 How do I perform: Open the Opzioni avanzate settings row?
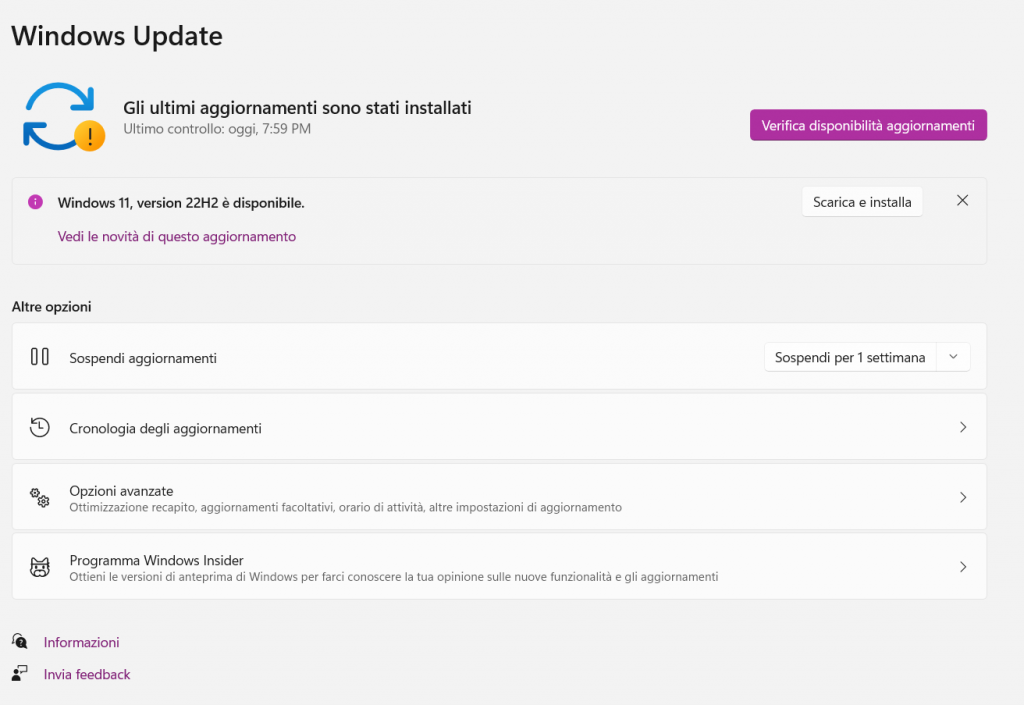[x=499, y=497]
